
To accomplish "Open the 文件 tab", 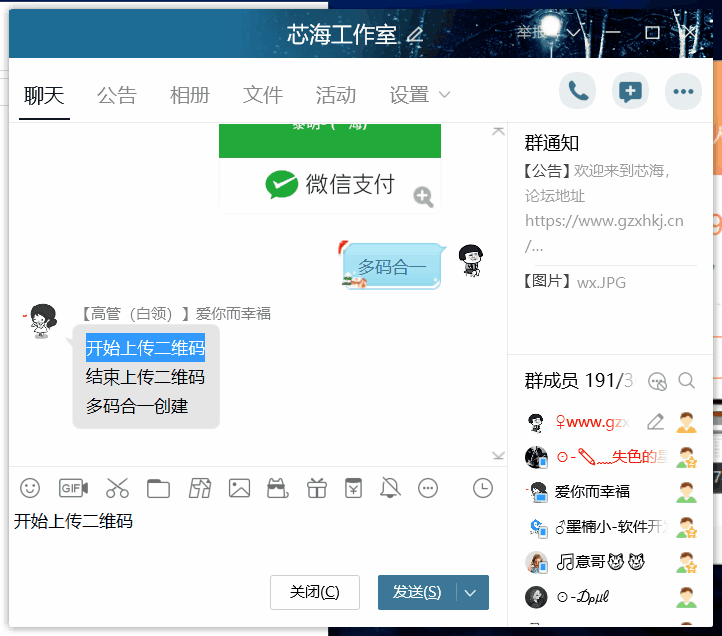I will click(x=262, y=96).
